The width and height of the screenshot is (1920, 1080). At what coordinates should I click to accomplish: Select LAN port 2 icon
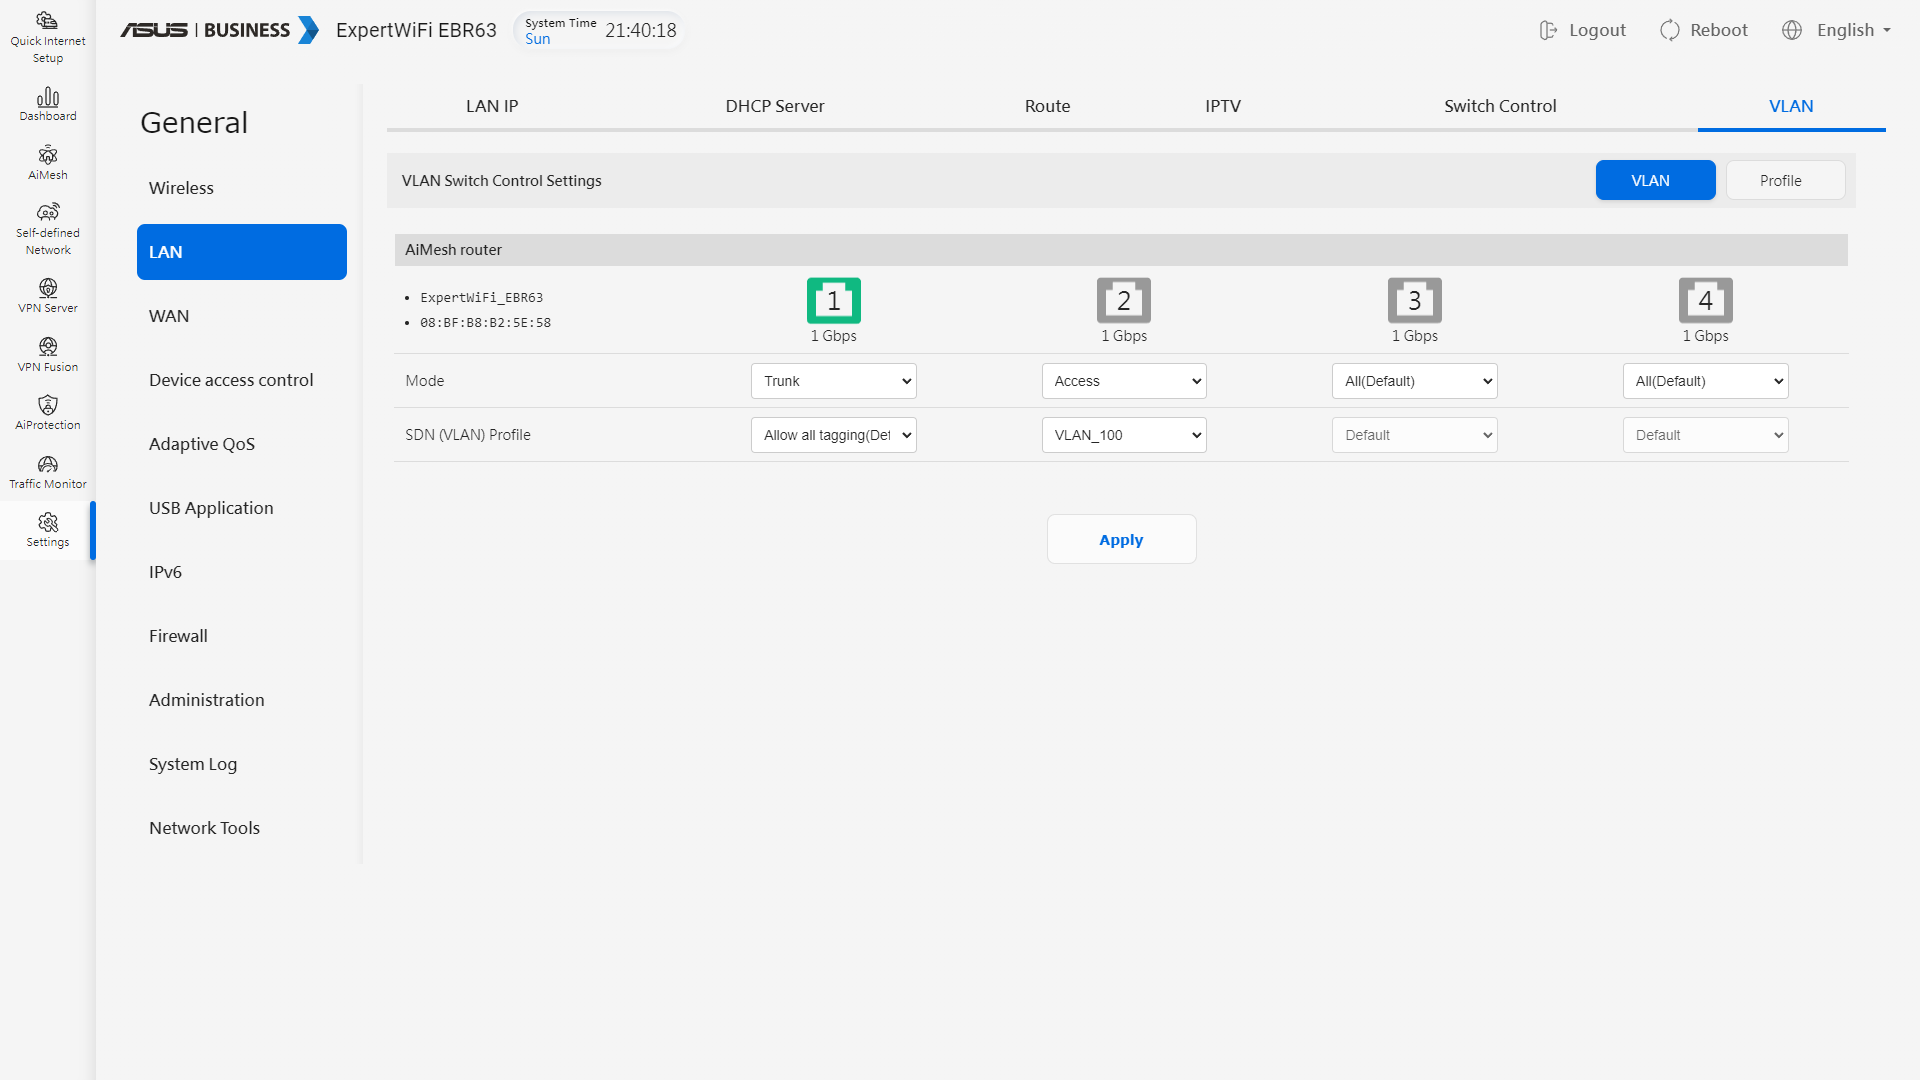(1123, 300)
